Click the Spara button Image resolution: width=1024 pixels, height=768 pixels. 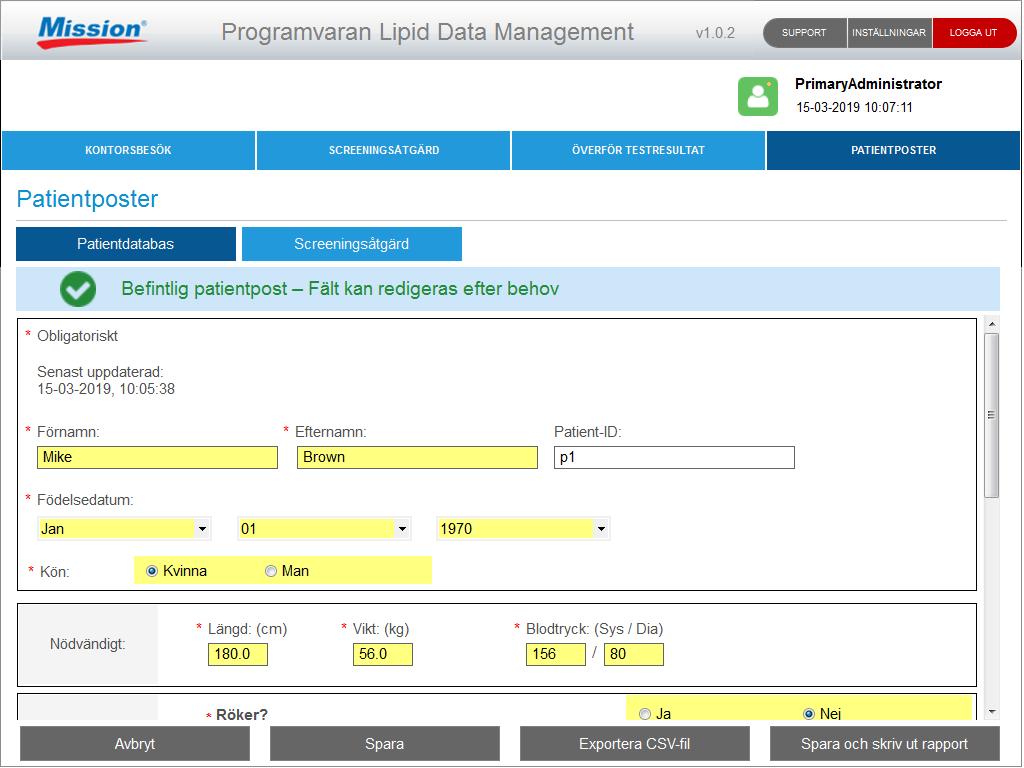385,744
